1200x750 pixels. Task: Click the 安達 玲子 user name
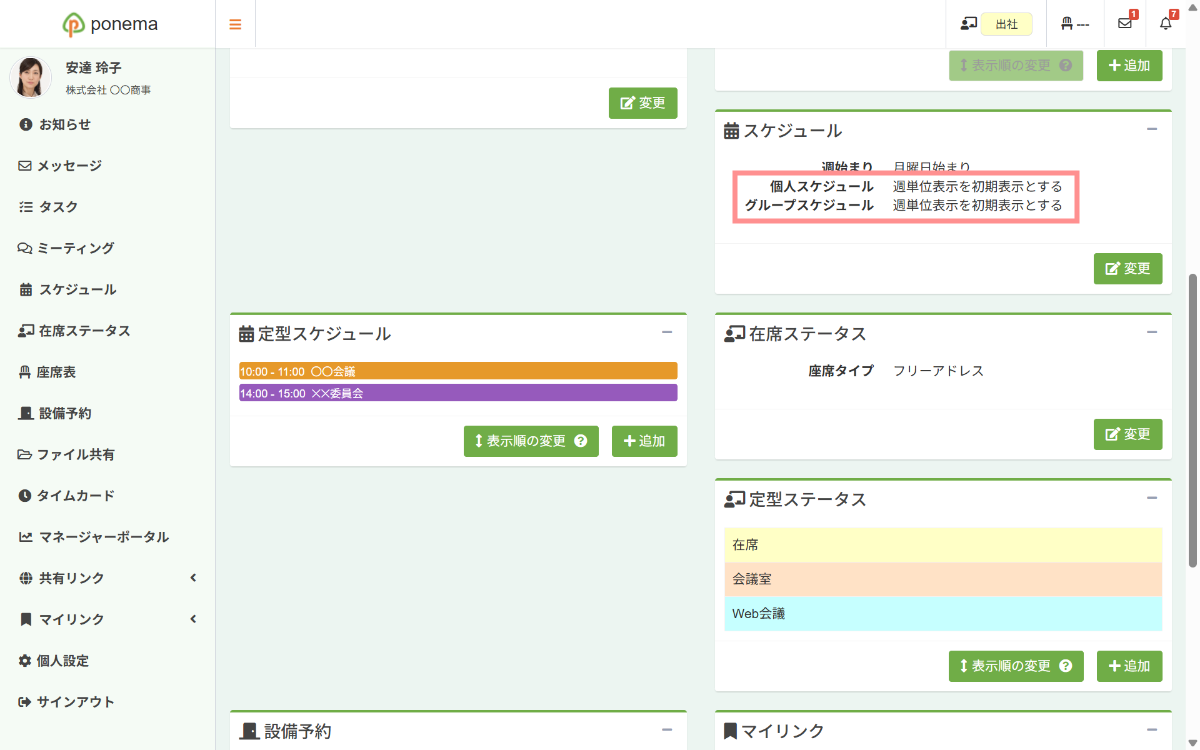tap(93, 68)
